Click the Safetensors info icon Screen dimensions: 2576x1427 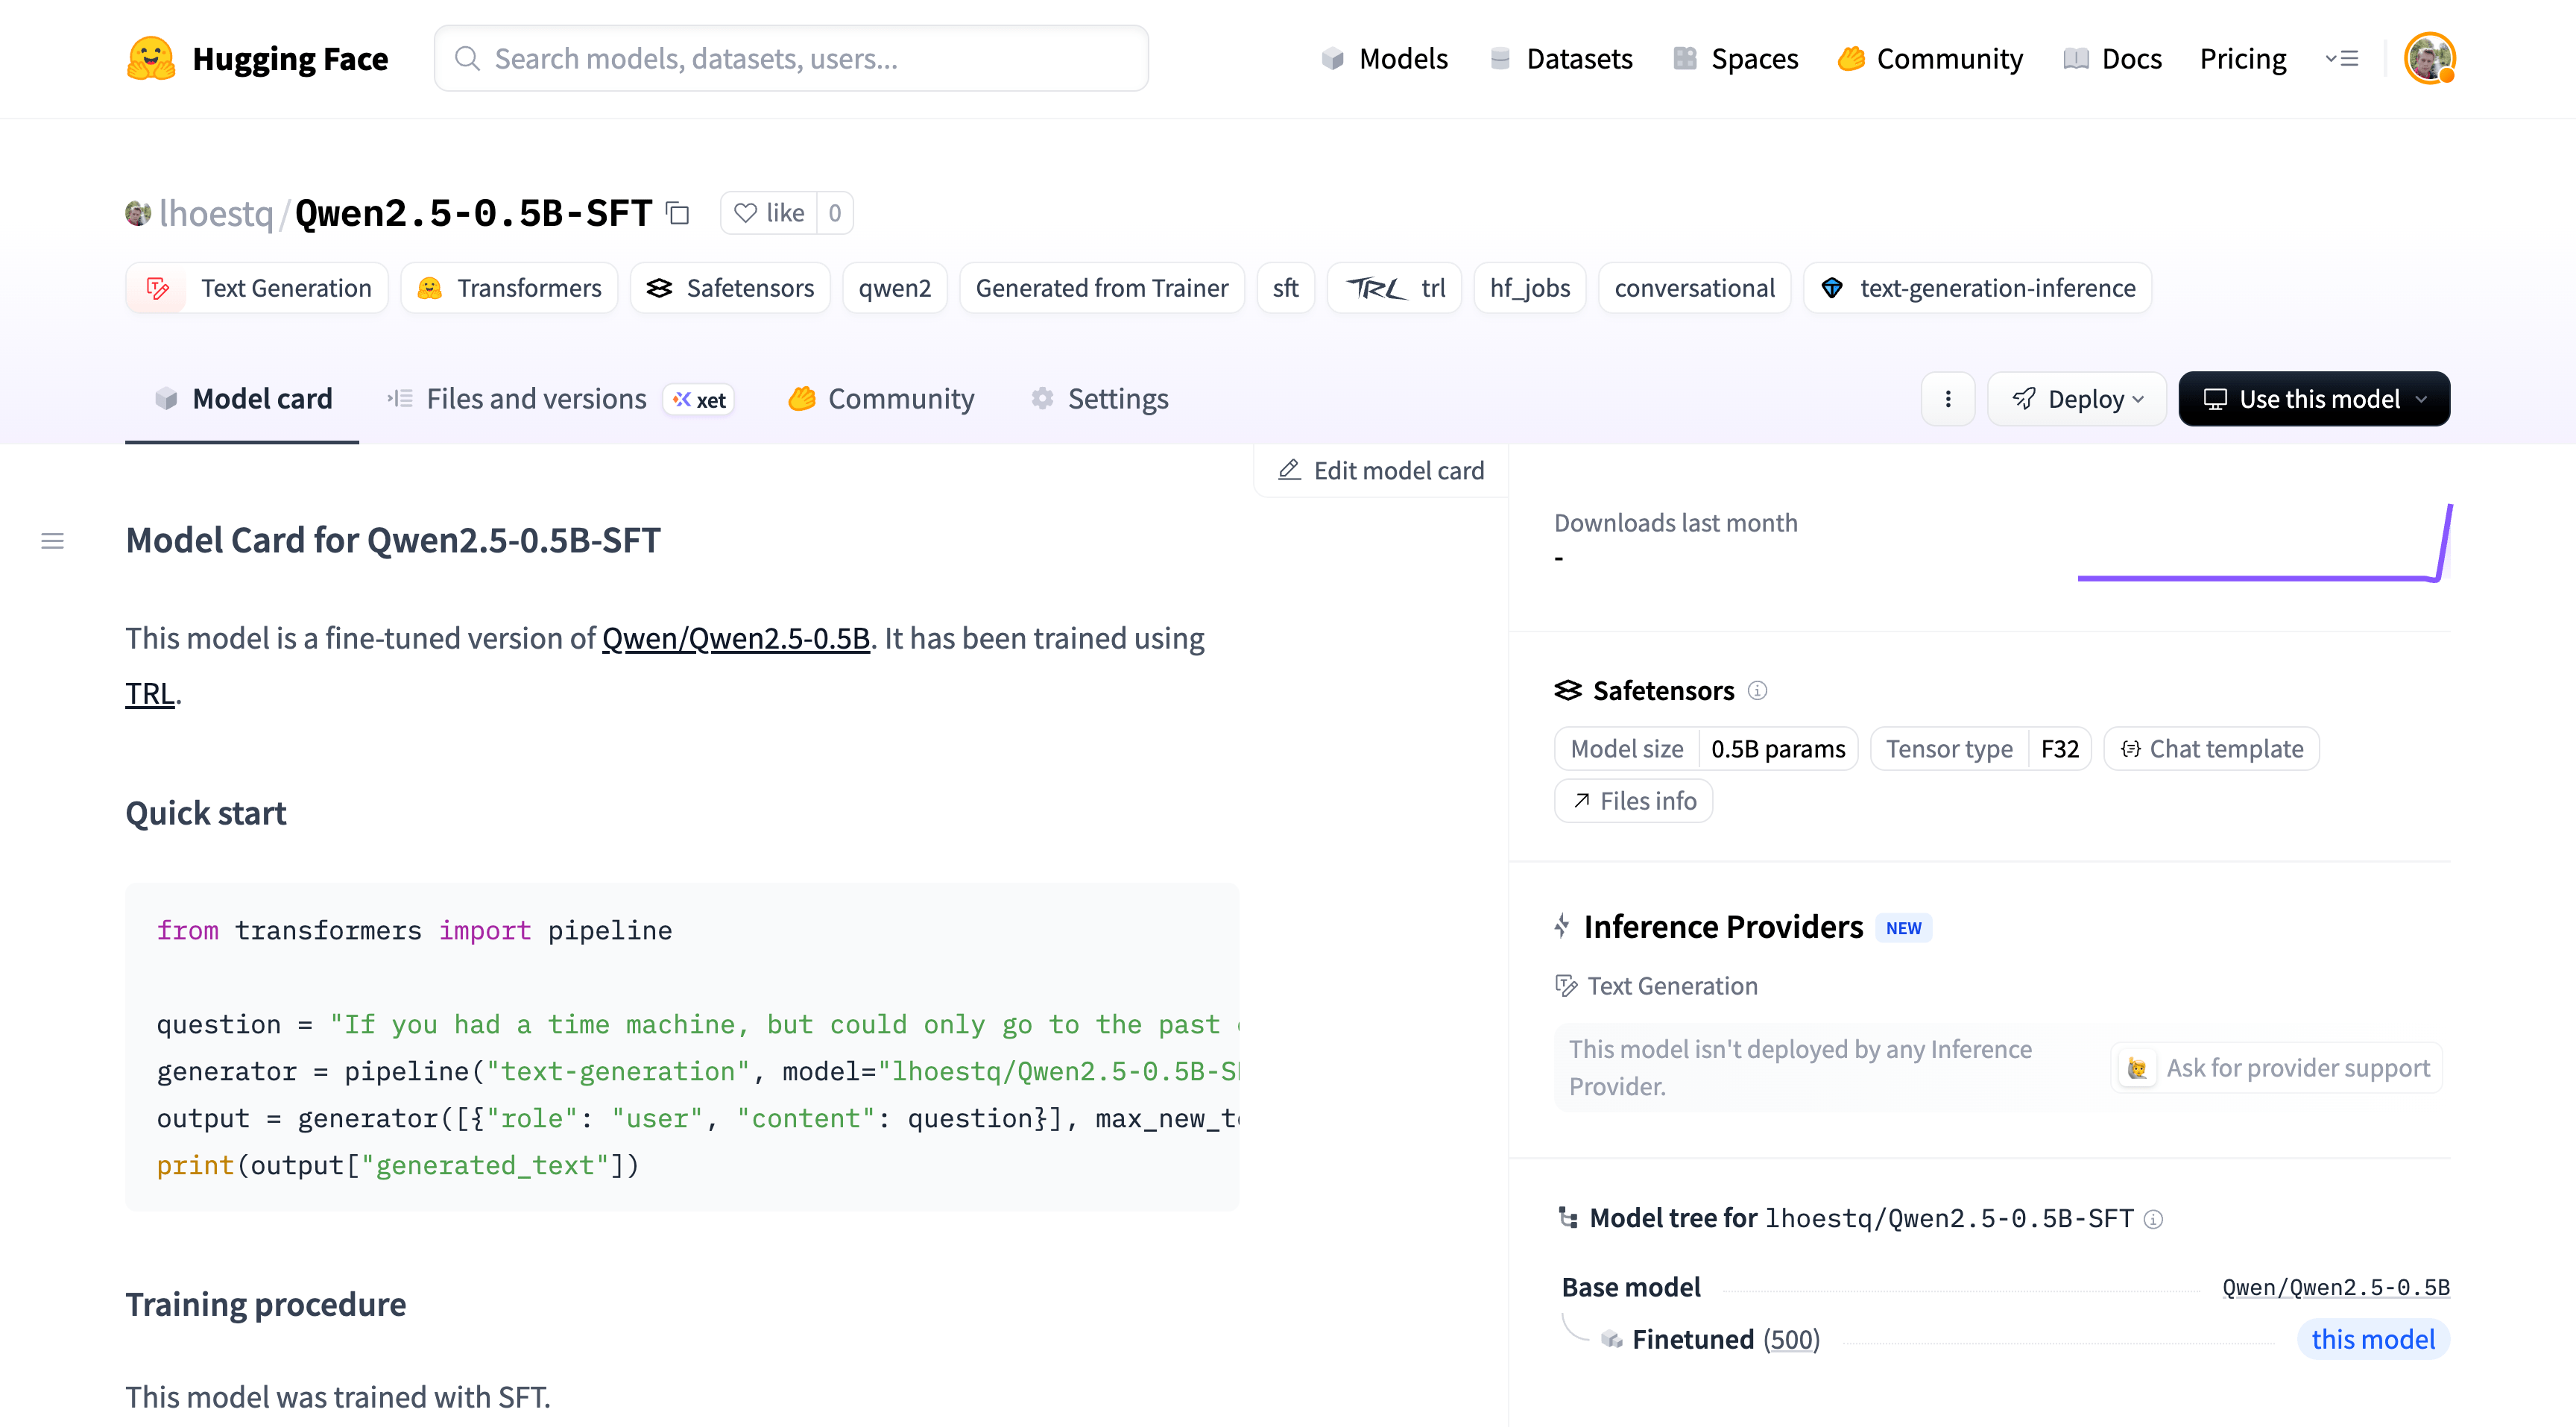coord(1757,691)
